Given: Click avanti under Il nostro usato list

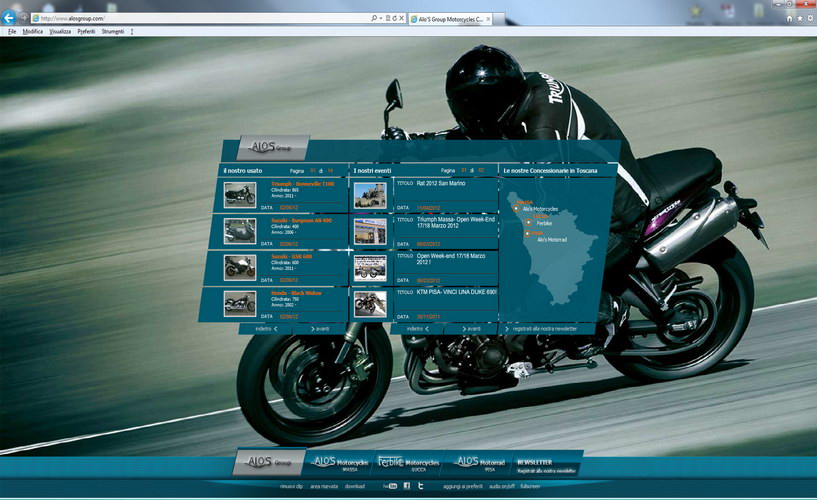Looking at the screenshot, I should [x=320, y=329].
